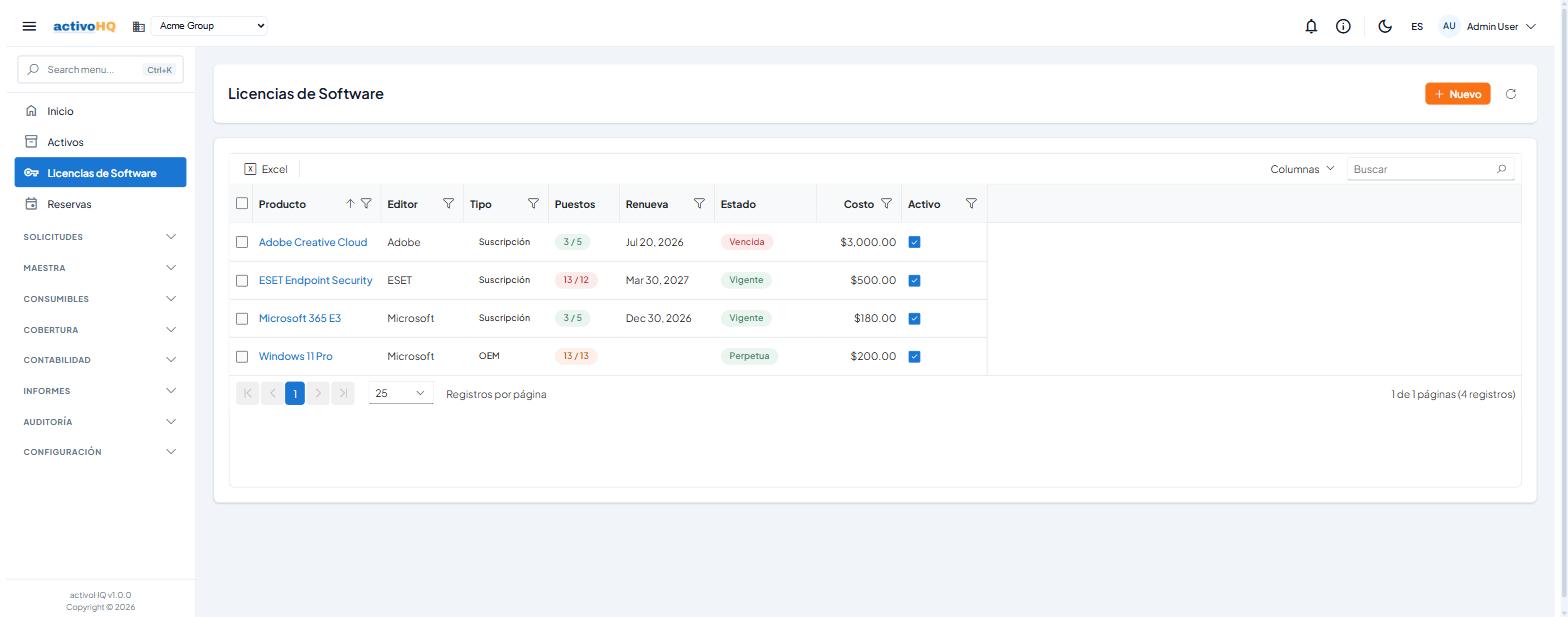Expand the SOLICITUDES menu section
This screenshot has width=1568, height=617.
(x=99, y=237)
